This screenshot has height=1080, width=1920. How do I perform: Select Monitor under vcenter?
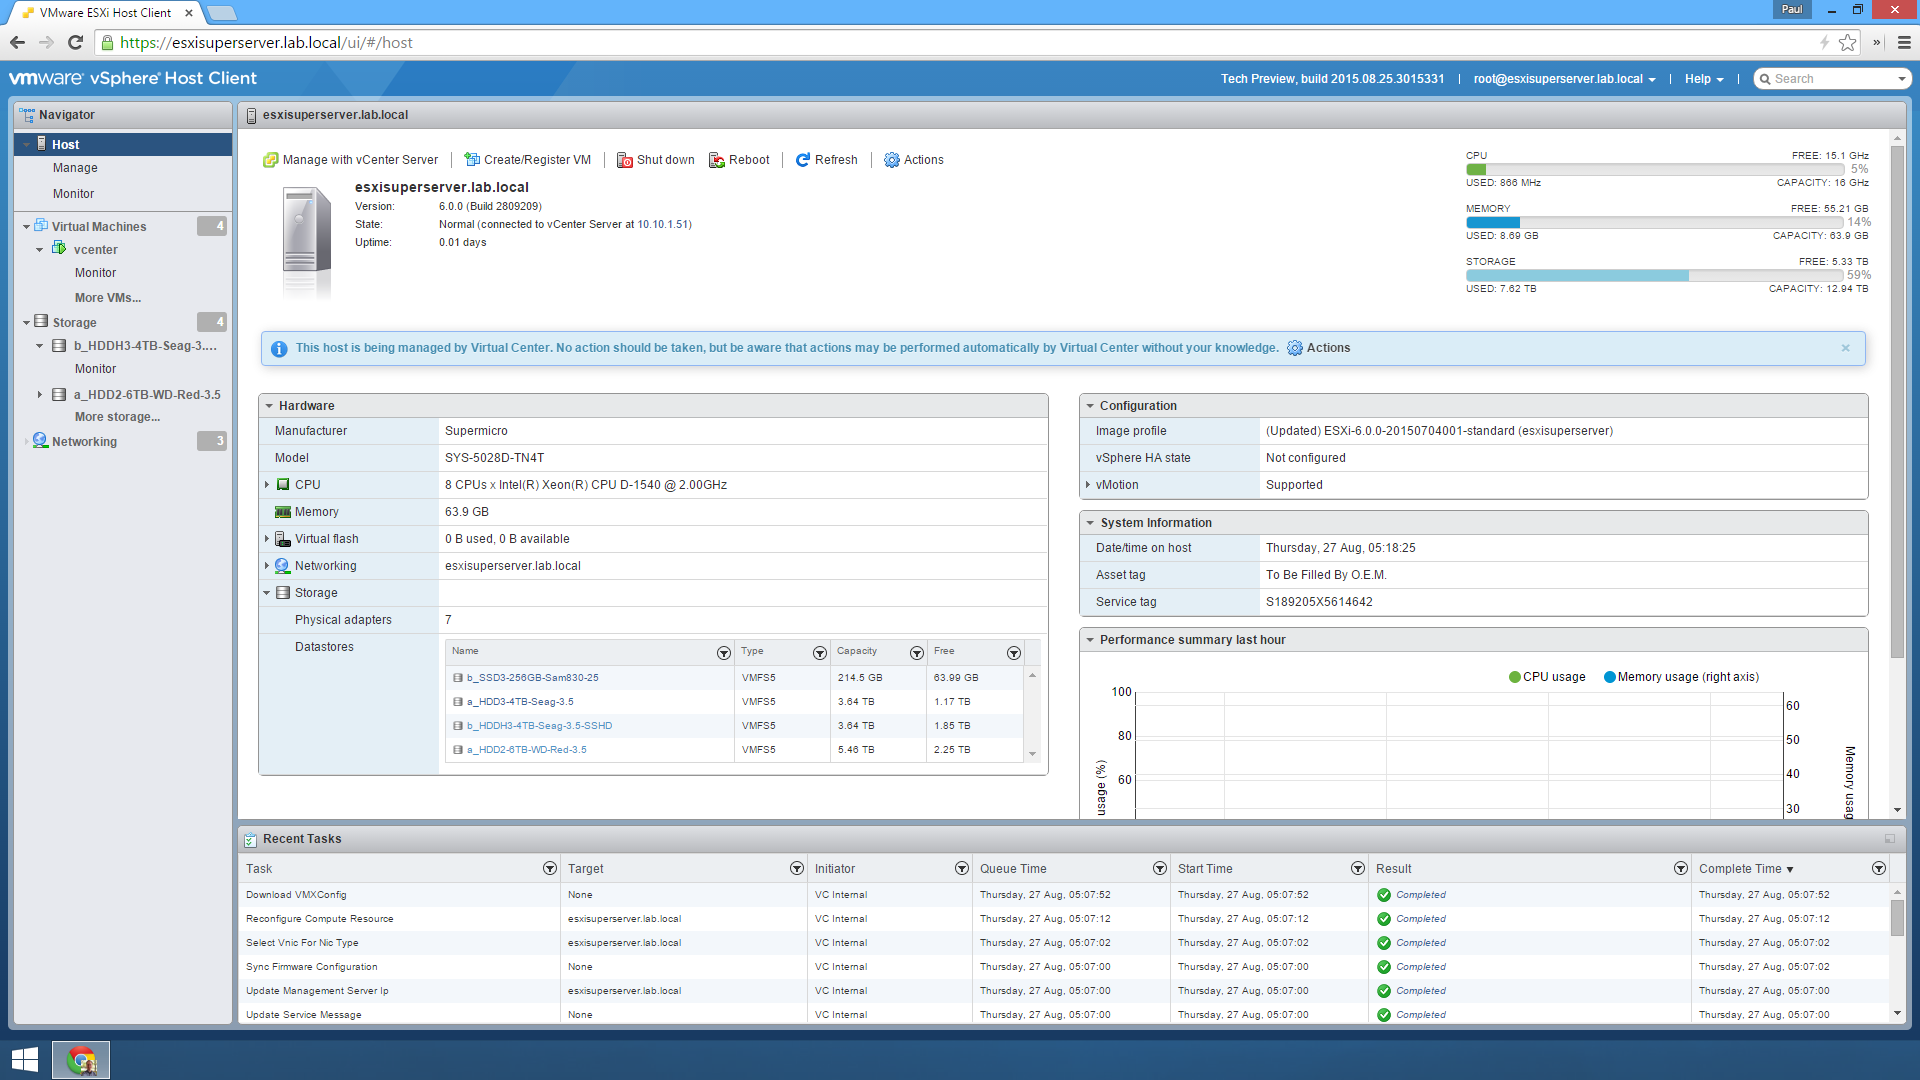(95, 273)
